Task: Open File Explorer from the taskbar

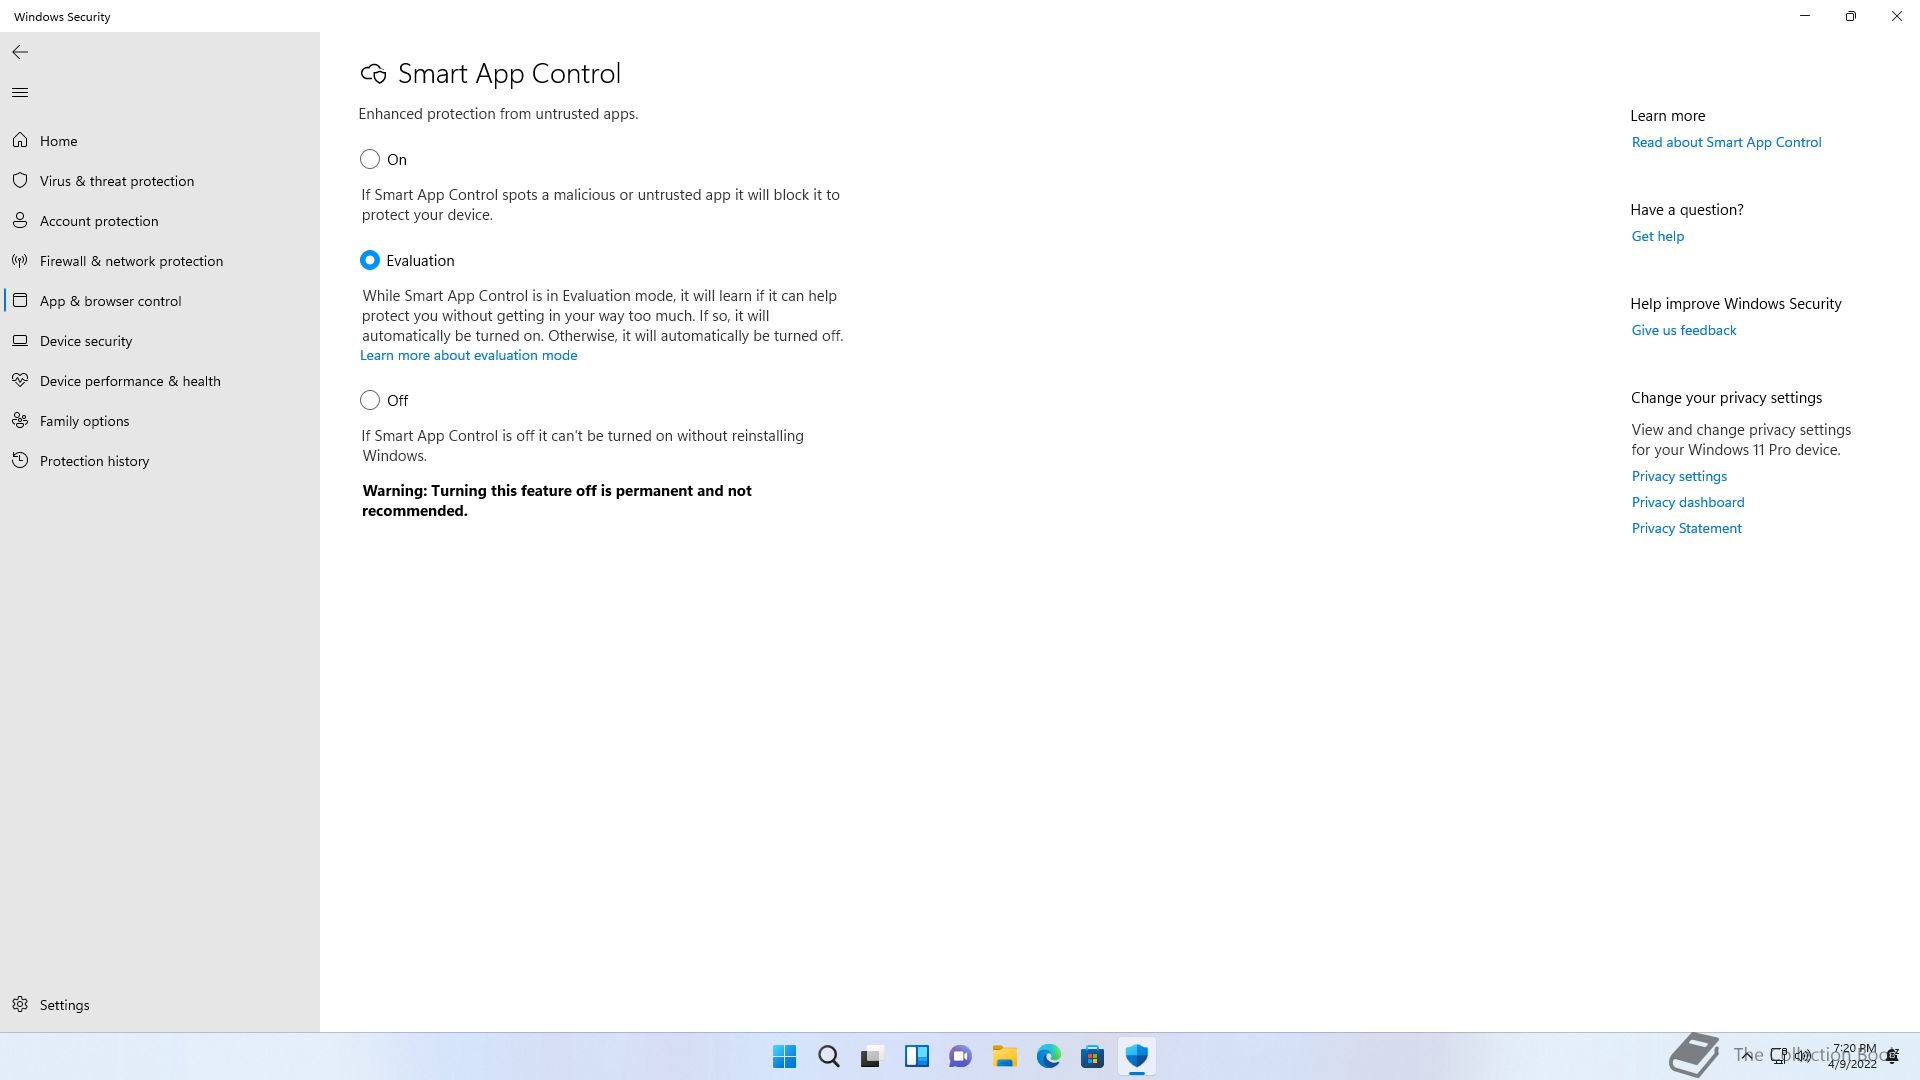Action: pyautogui.click(x=1005, y=1056)
